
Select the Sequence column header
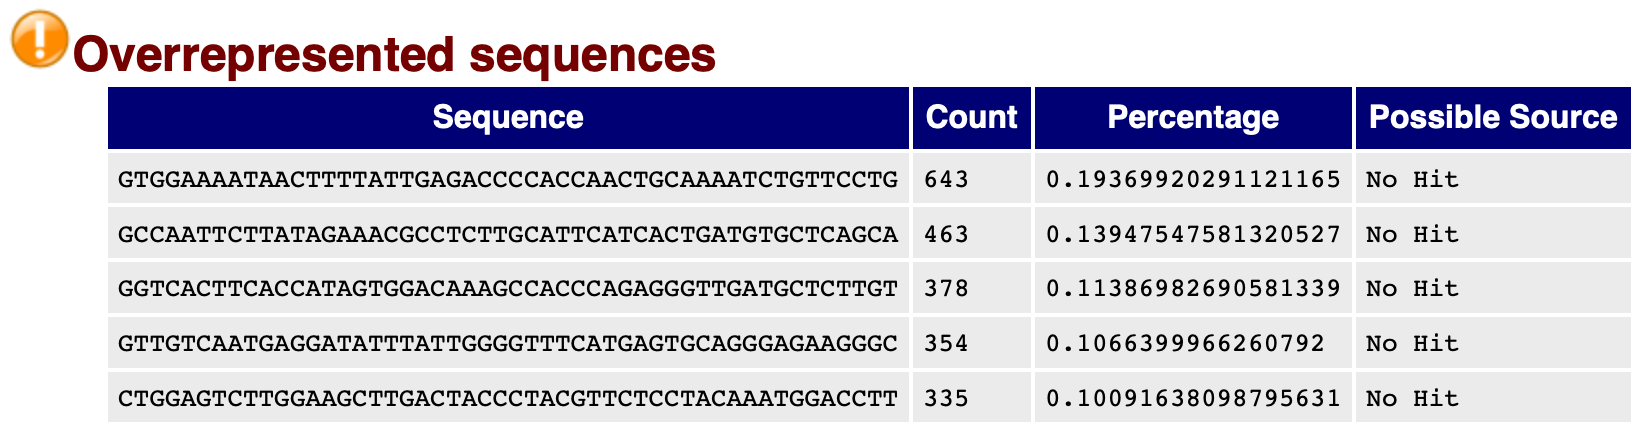click(508, 117)
